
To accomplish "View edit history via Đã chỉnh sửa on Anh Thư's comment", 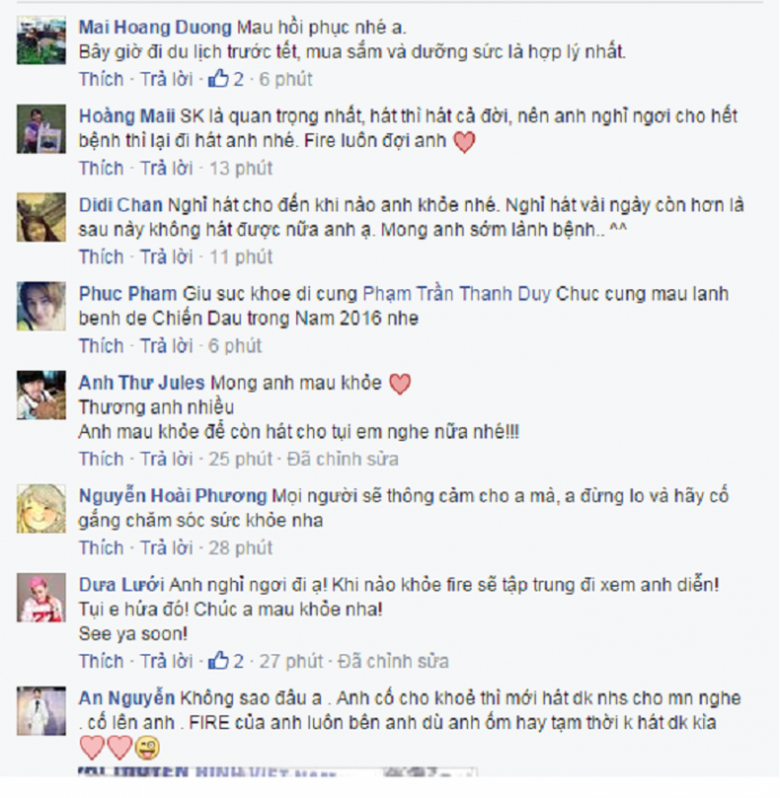I will tap(342, 459).
